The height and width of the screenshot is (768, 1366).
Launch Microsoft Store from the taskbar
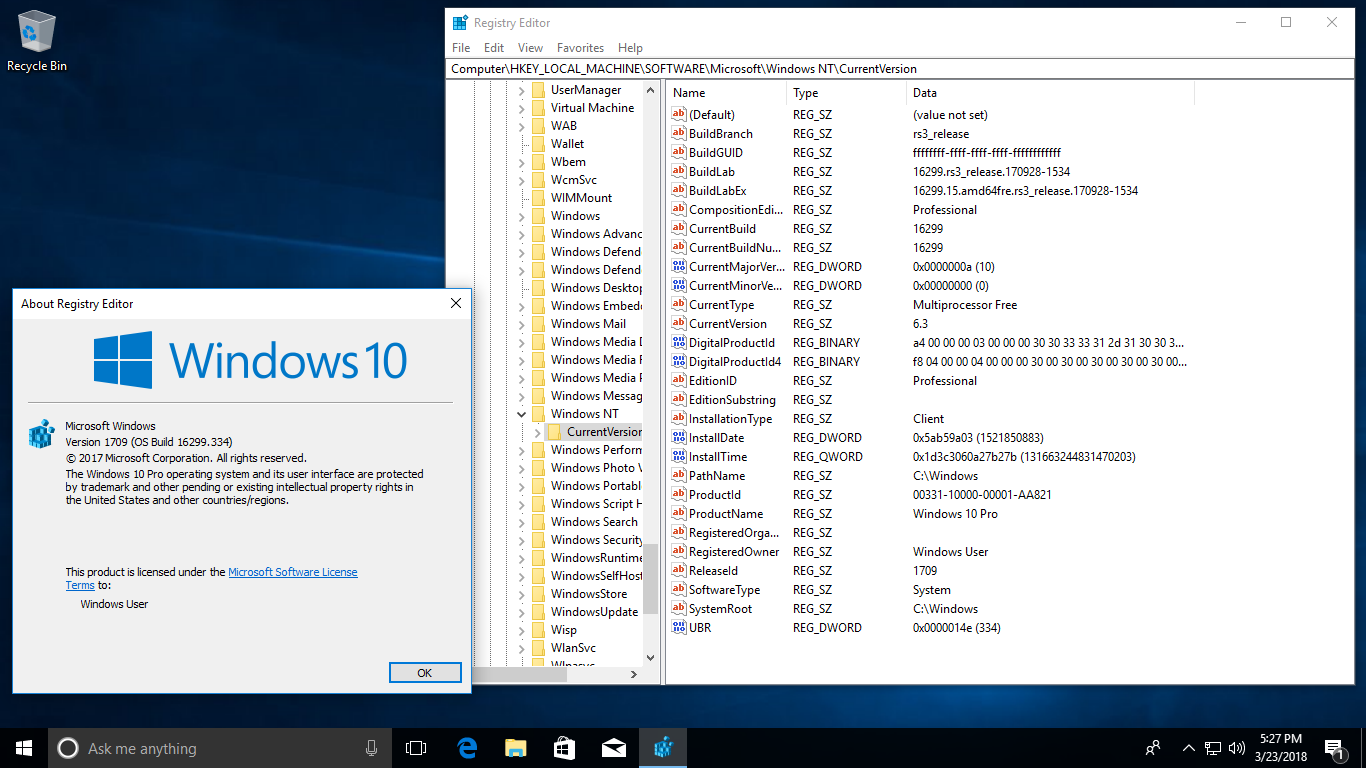(565, 748)
